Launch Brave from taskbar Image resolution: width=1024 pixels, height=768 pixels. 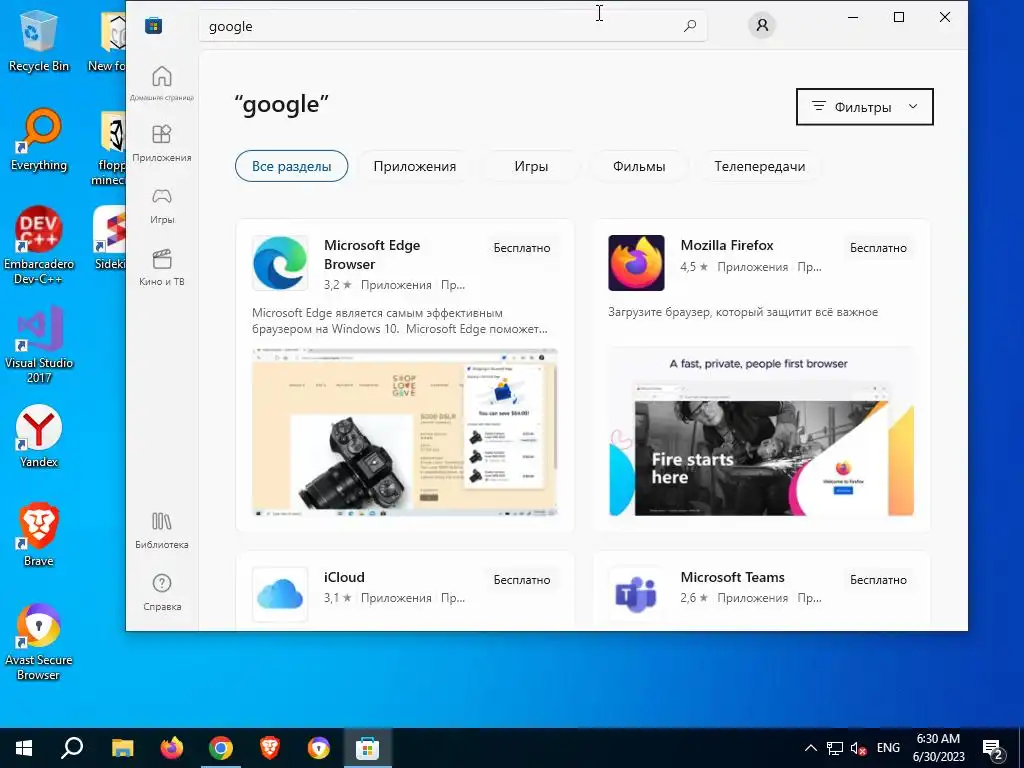tap(270, 748)
